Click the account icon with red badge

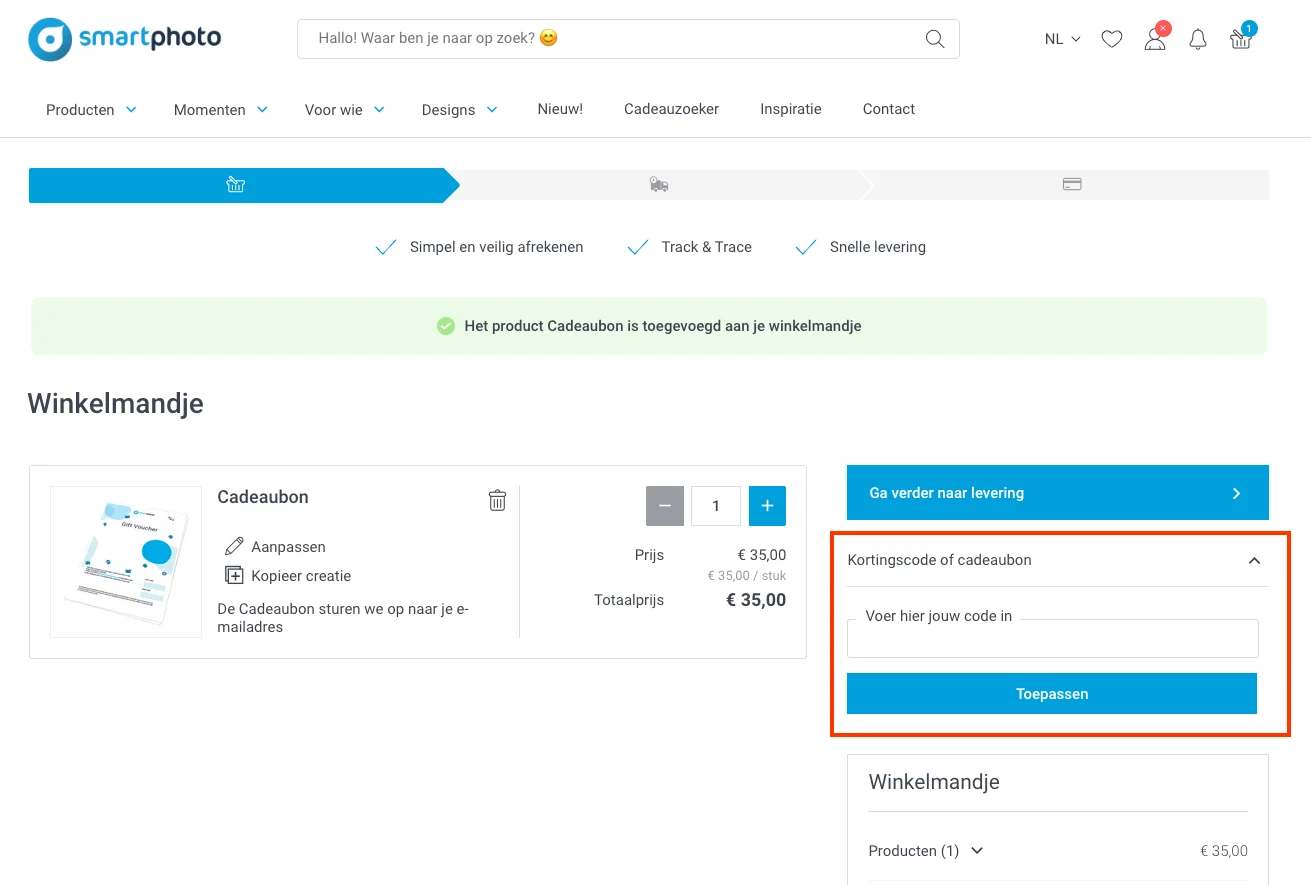coord(1154,40)
